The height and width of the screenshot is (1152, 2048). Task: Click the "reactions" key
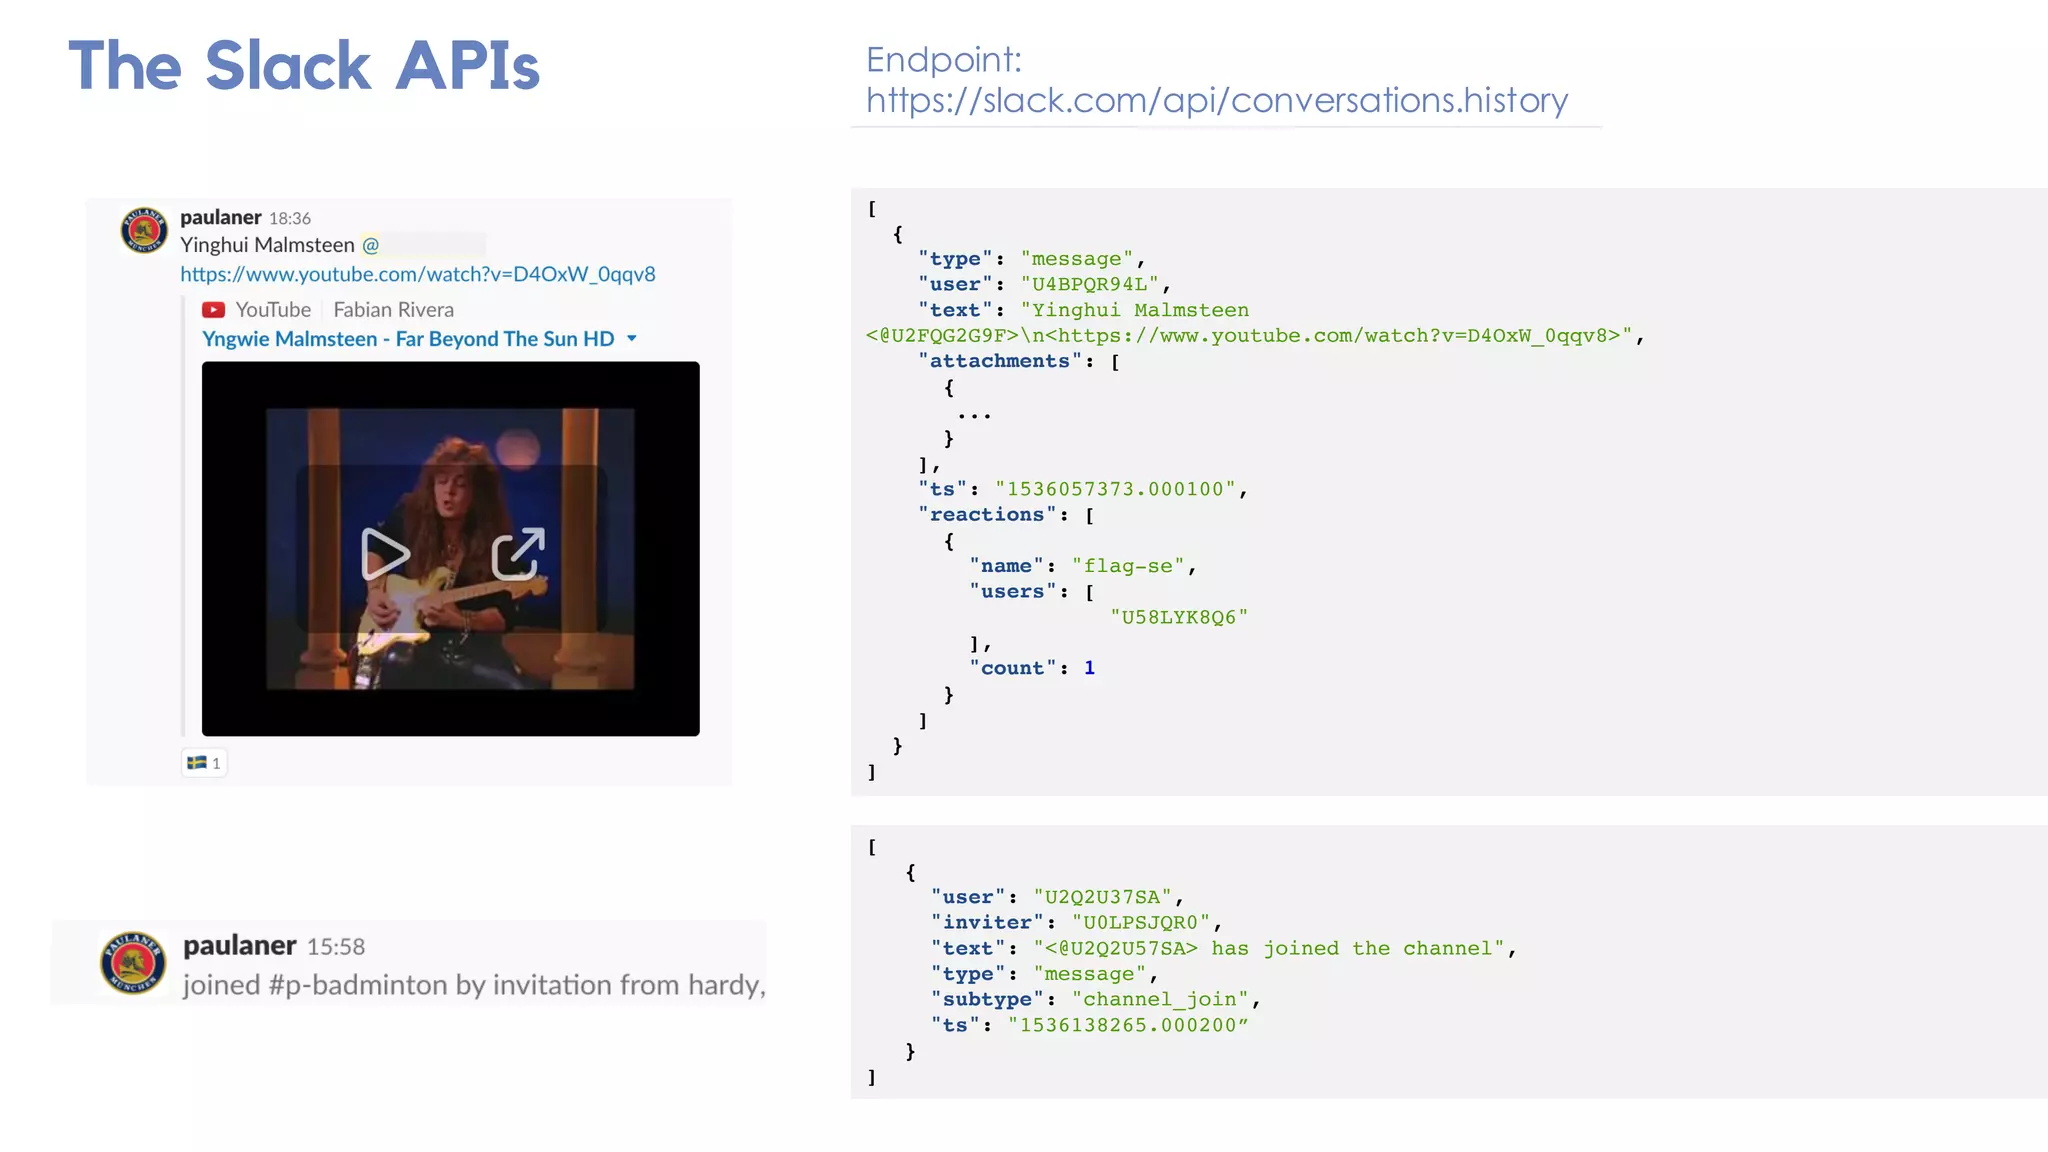click(987, 514)
